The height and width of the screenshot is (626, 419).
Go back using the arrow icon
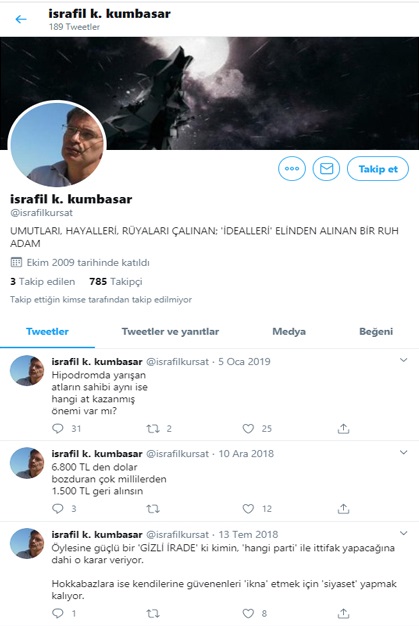click(x=21, y=19)
